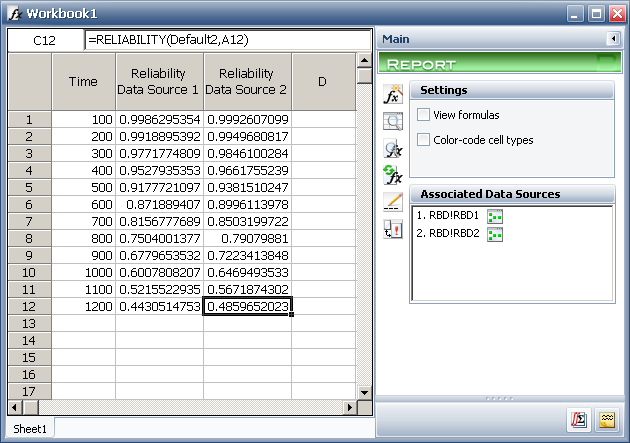
Task: Click the magnifier preview icon in sidebar
Action: click(393, 121)
